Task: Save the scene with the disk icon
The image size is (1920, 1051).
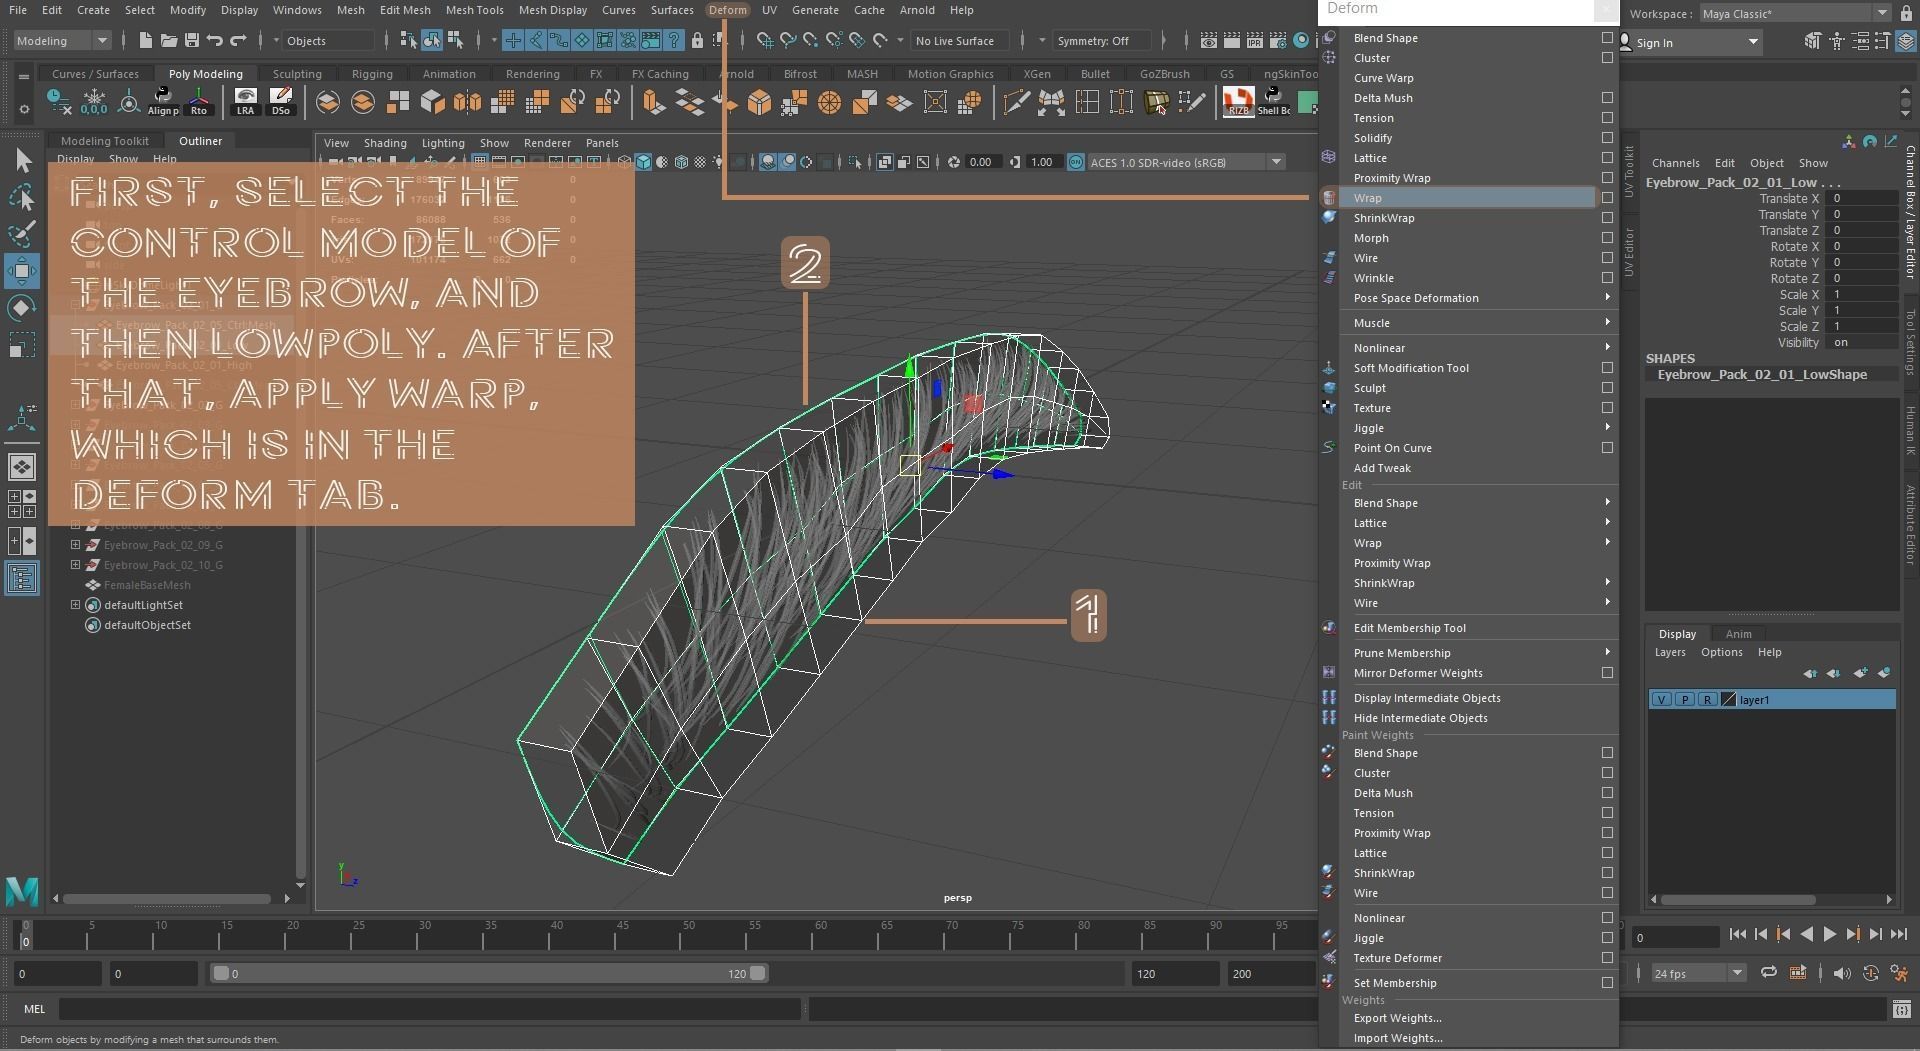Action: coord(192,40)
